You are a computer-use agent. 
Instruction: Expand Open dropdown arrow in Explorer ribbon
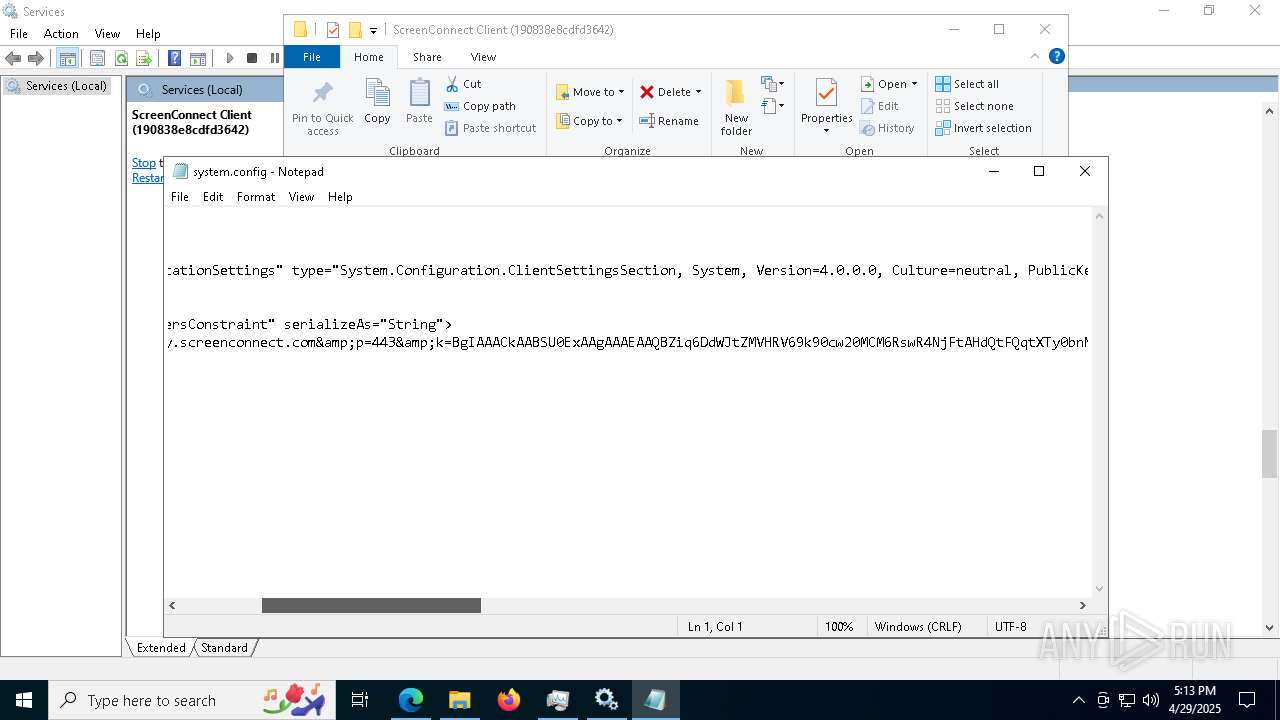pyautogui.click(x=914, y=84)
